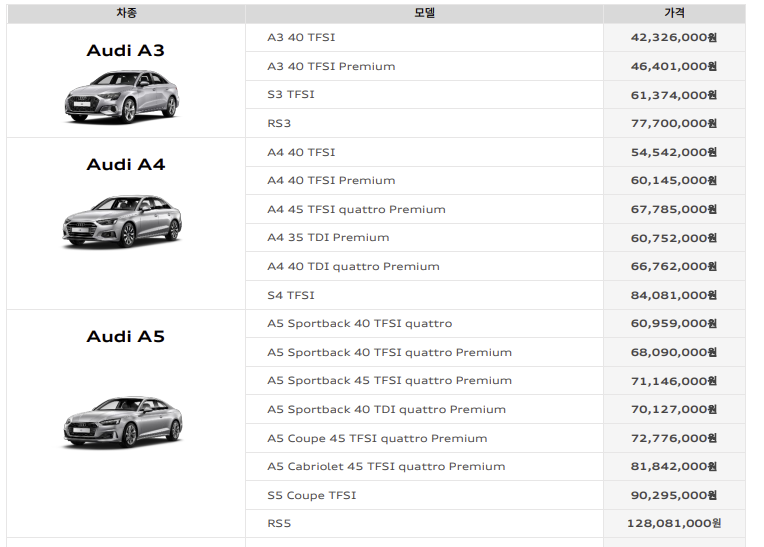Click the 72,776,000원 price
The width and height of the screenshot is (764, 547).
tap(674, 438)
